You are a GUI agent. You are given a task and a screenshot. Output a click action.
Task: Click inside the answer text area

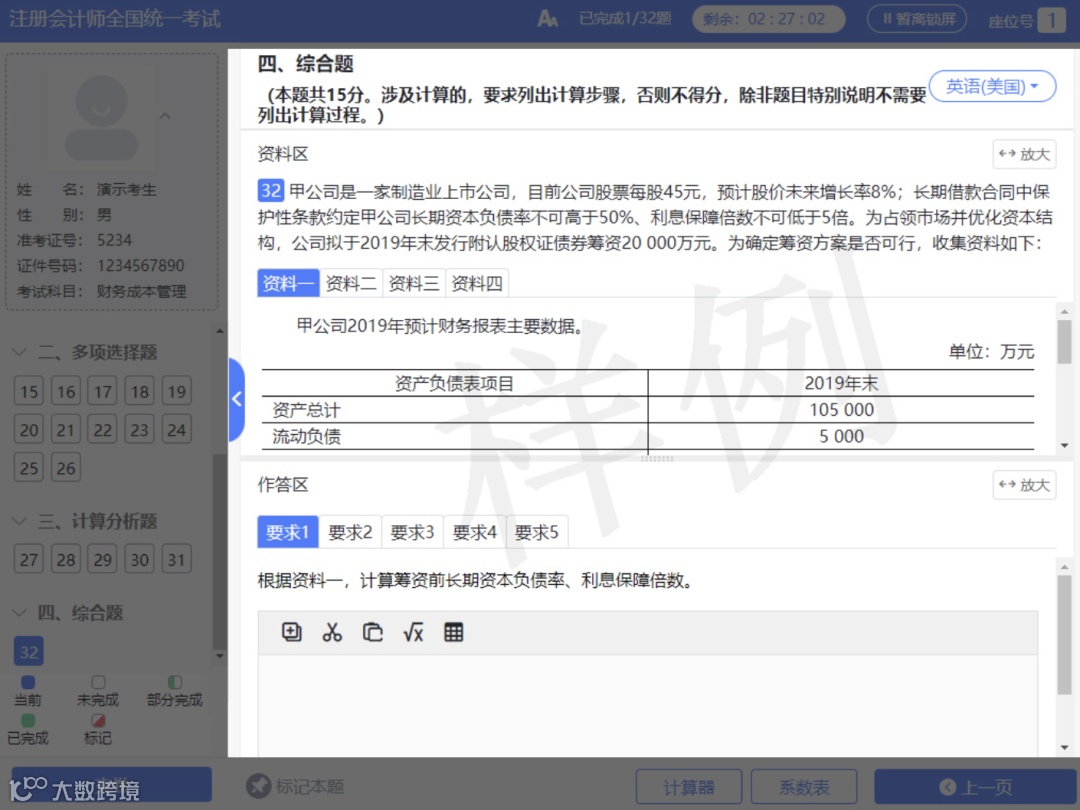pyautogui.click(x=647, y=705)
